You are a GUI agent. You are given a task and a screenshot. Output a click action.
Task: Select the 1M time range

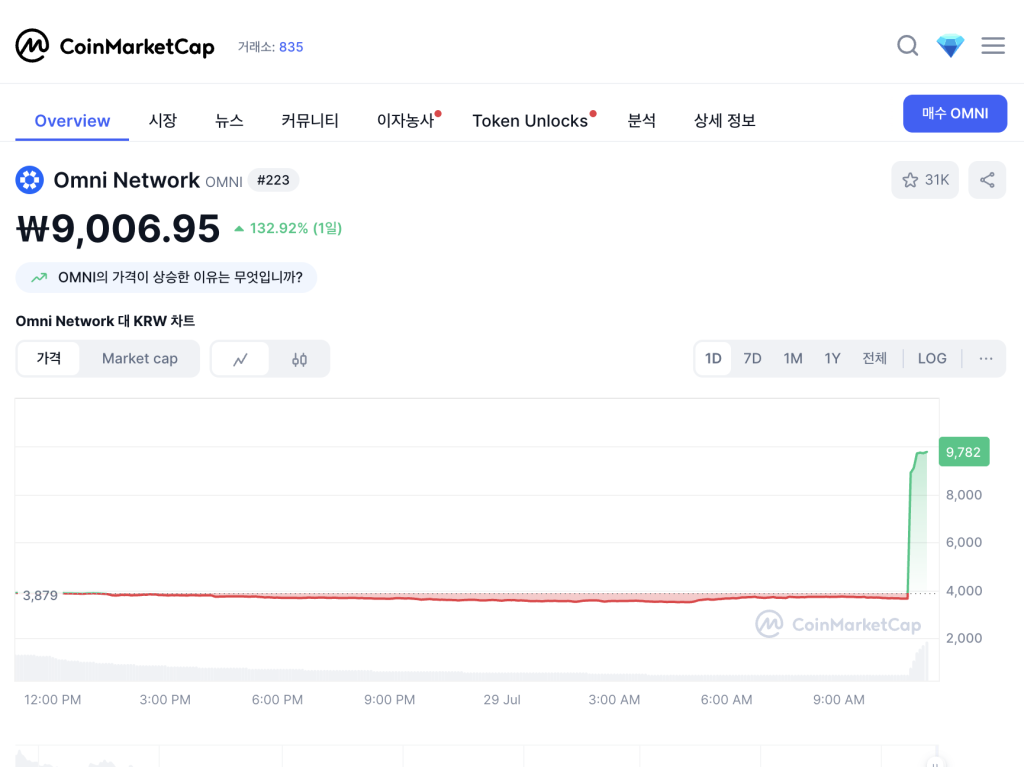click(793, 358)
